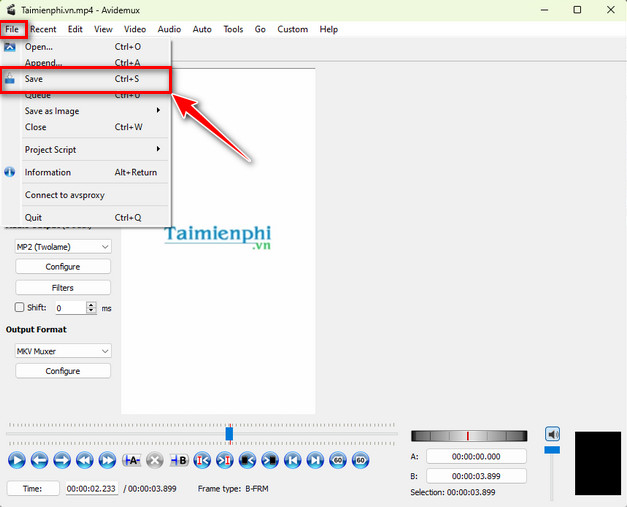The height and width of the screenshot is (507, 627).
Task: Decrease the Shift value with down arrow
Action: coord(92,310)
